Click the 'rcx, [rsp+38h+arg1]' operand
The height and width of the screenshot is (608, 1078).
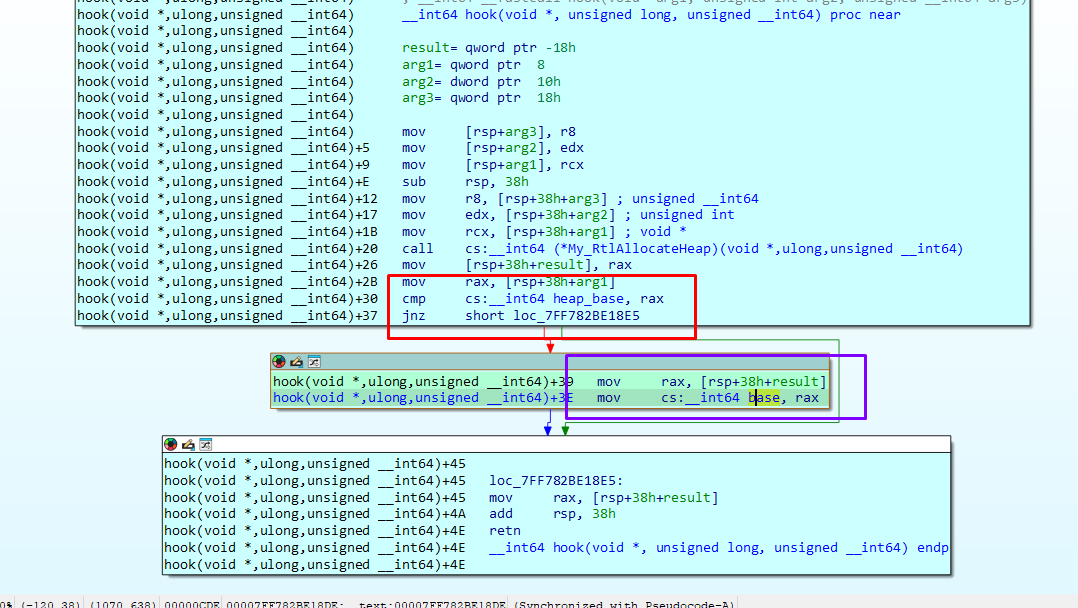pyautogui.click(x=540, y=232)
